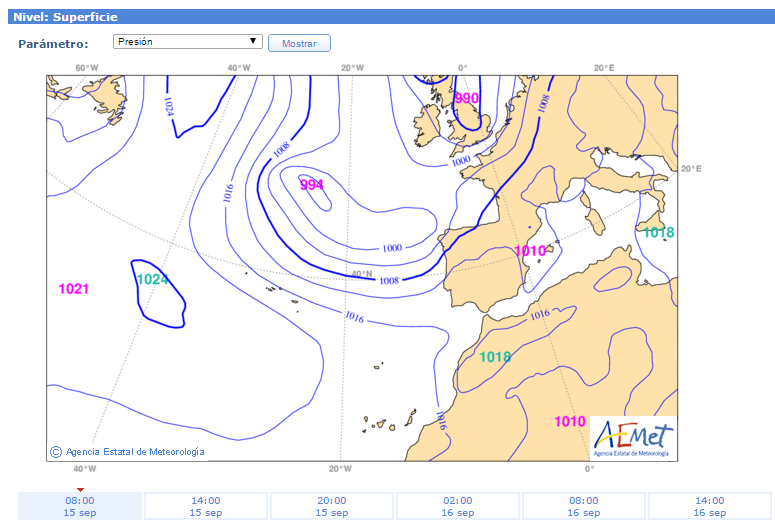The width and height of the screenshot is (775, 520).
Task: Select the 08:00 15 sep time step
Action: pyautogui.click(x=80, y=506)
